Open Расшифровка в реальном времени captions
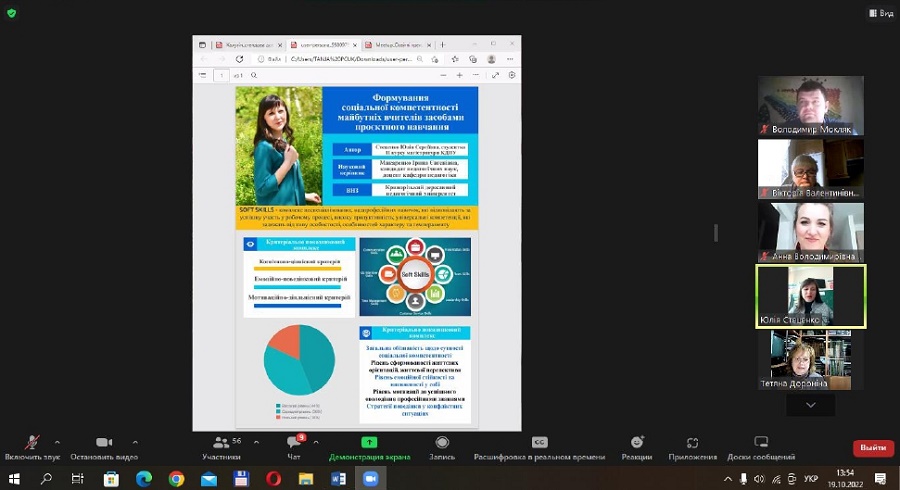Viewport: 900px width, 490px height. click(539, 446)
